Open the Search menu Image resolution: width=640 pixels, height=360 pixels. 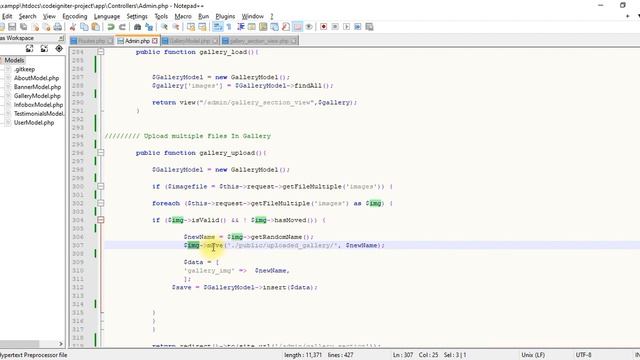(27, 16)
